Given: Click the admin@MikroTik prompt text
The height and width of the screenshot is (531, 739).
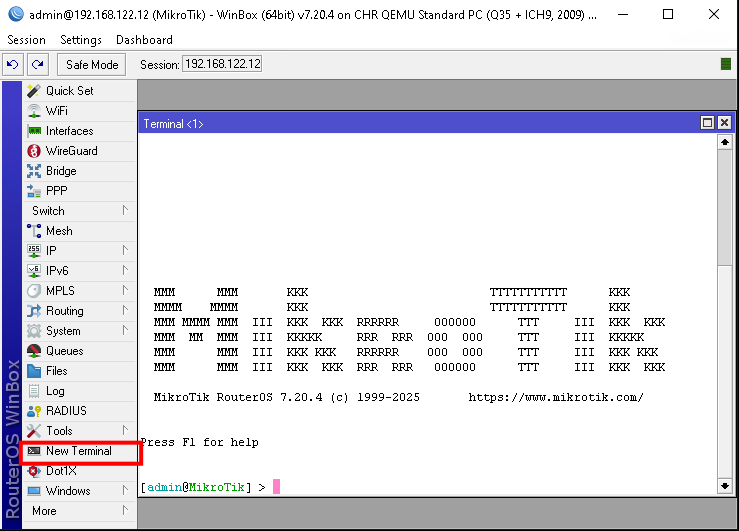Looking at the screenshot, I should (x=196, y=487).
